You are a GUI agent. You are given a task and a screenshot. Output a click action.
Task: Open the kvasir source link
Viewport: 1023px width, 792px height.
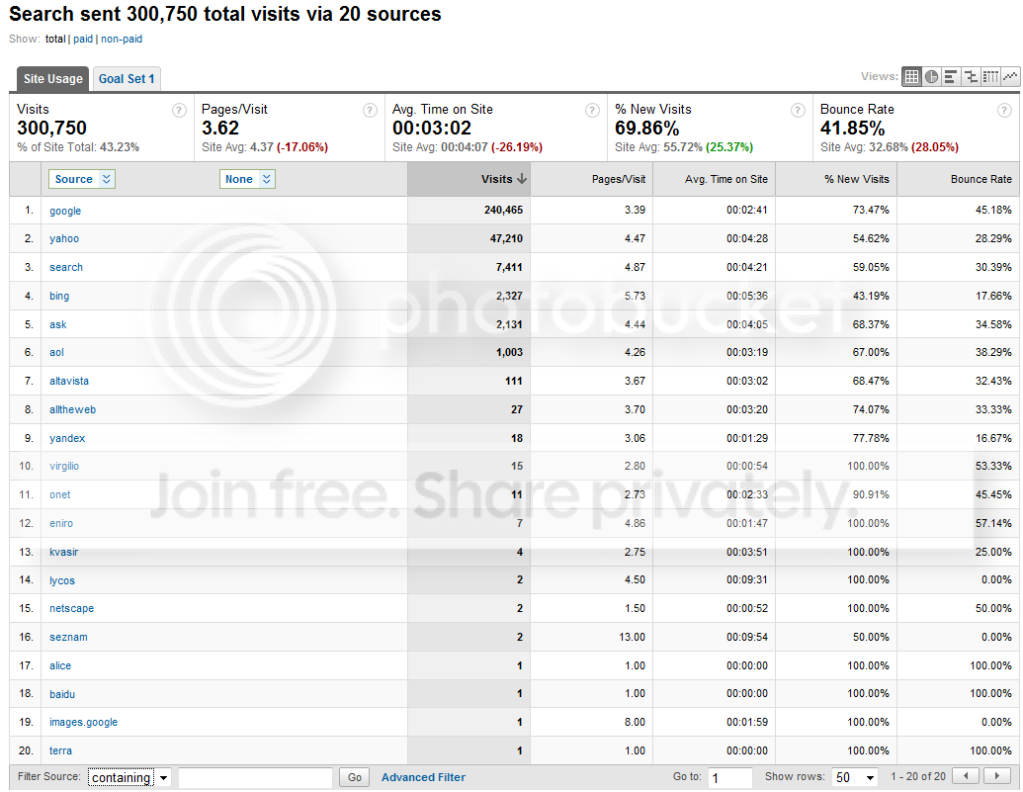point(64,552)
